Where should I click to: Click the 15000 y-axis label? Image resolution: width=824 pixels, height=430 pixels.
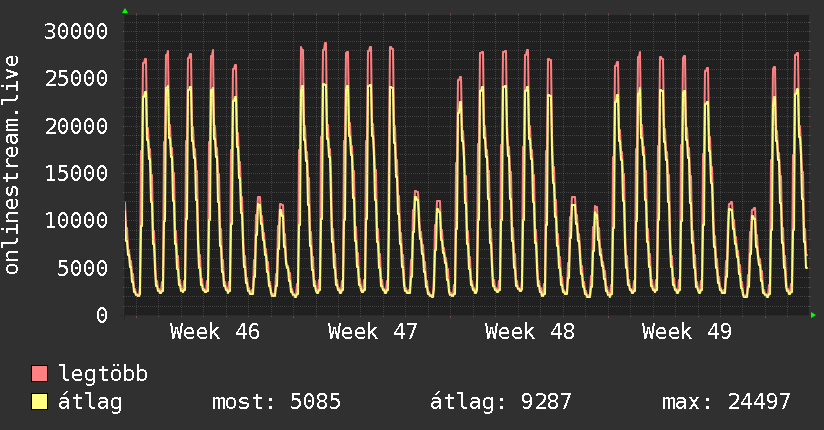pos(77,173)
